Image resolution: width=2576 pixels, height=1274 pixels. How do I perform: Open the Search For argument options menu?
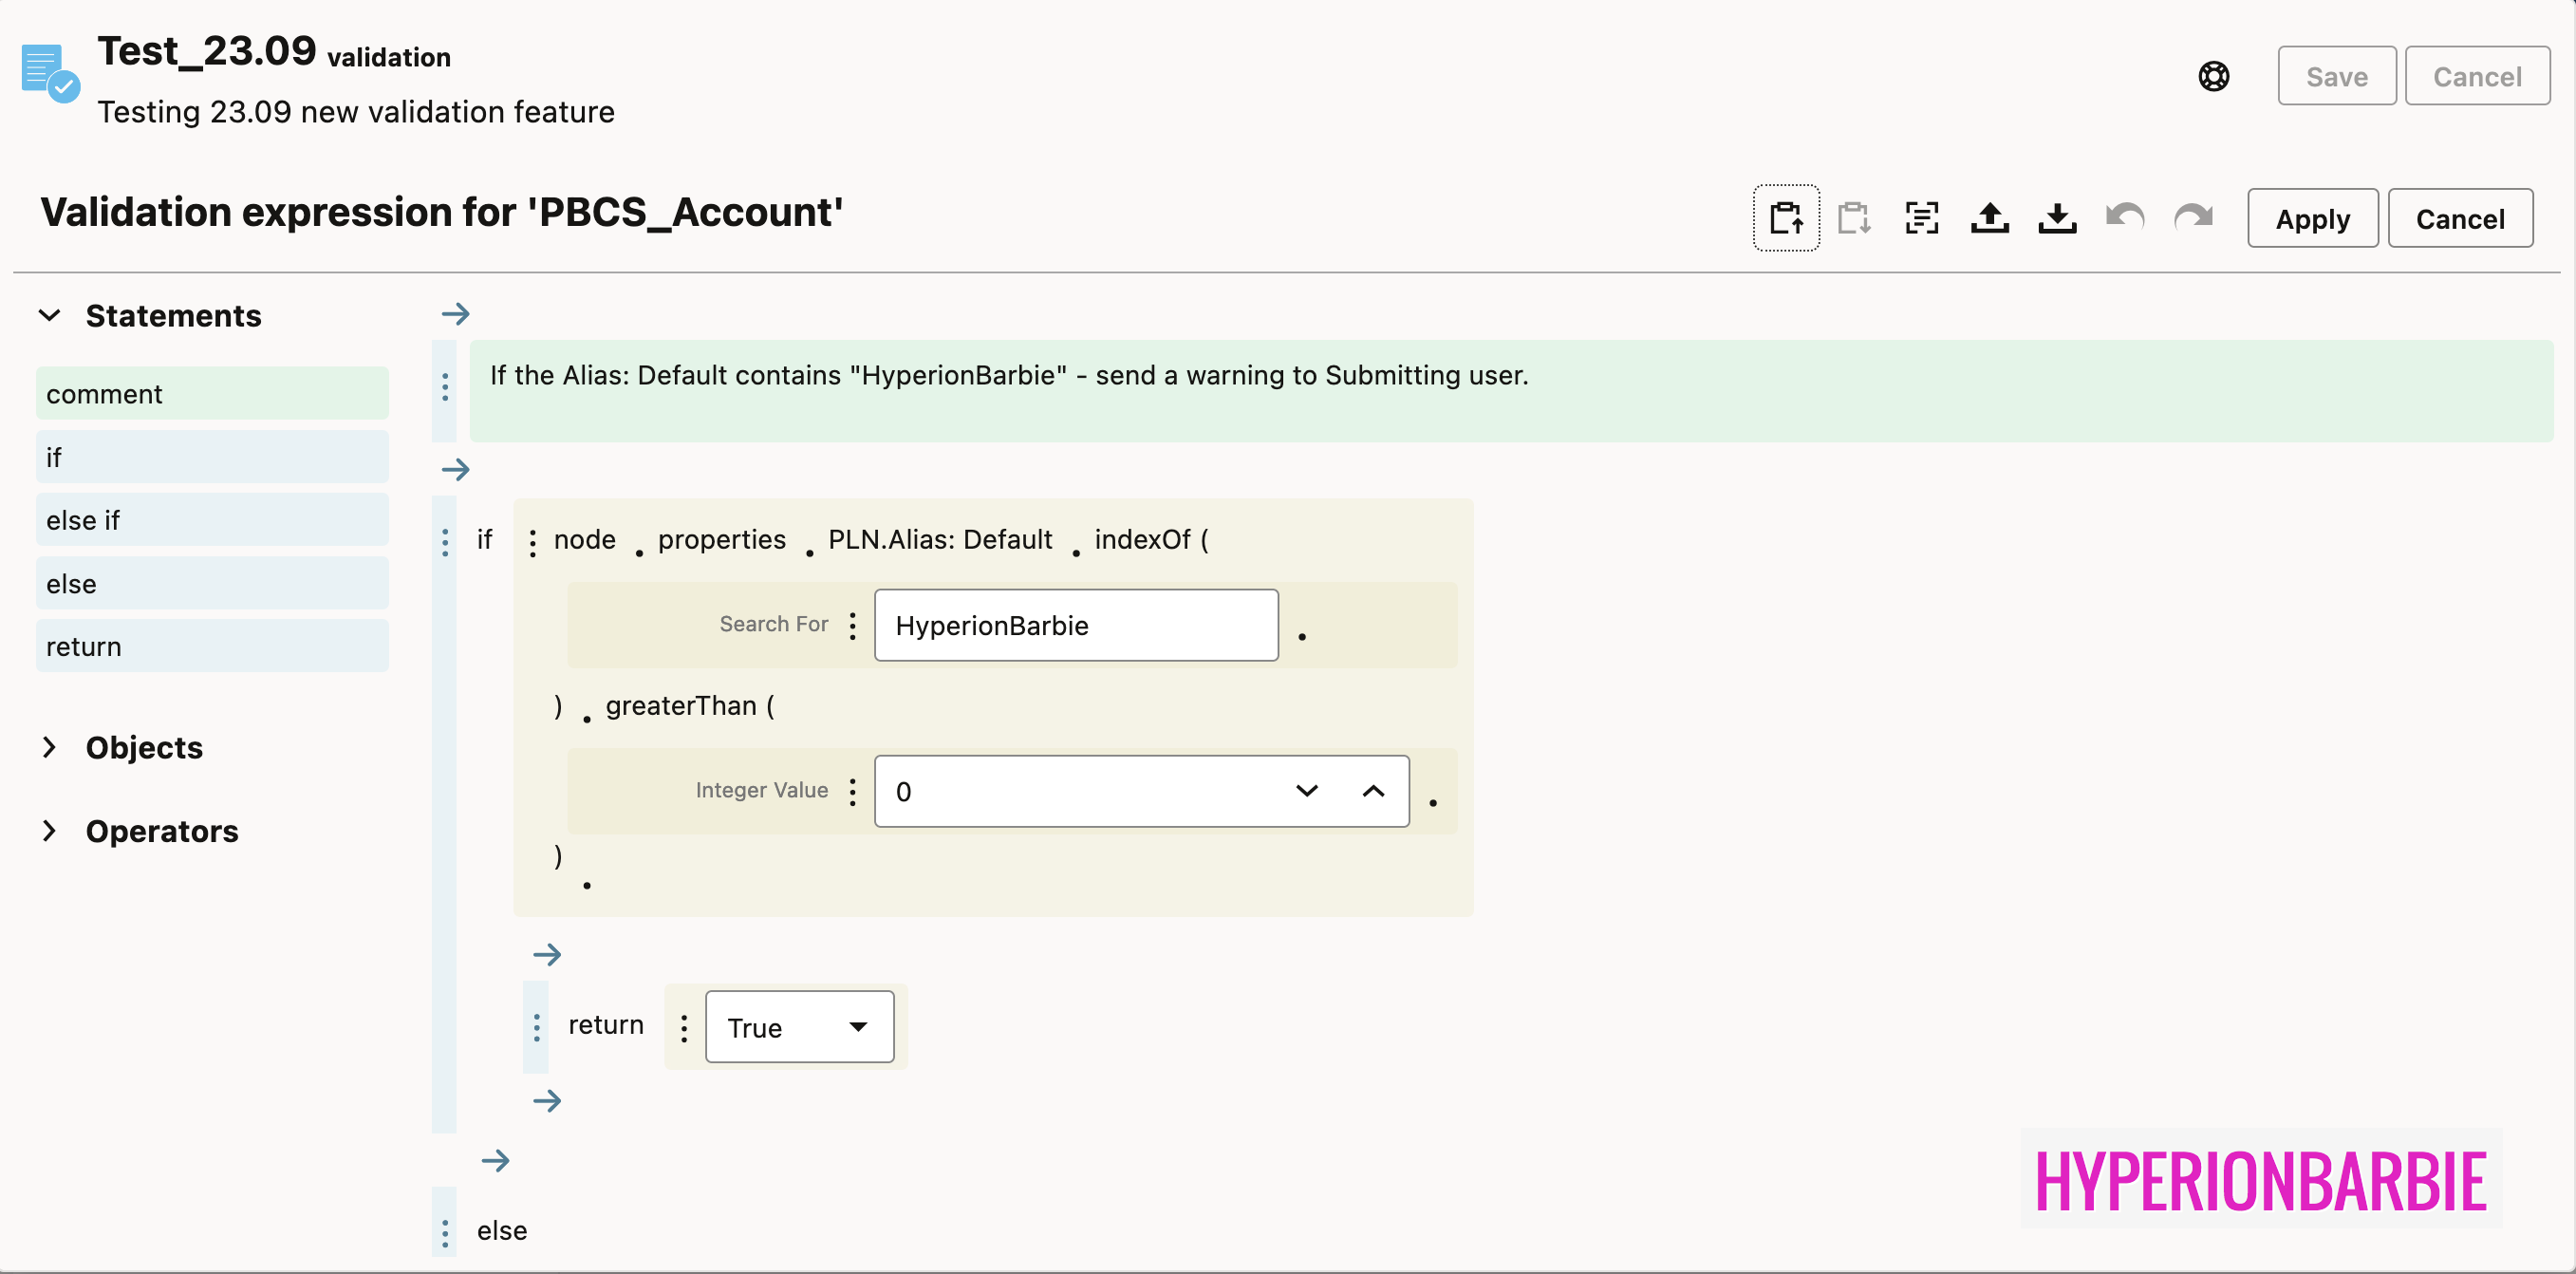pos(852,625)
